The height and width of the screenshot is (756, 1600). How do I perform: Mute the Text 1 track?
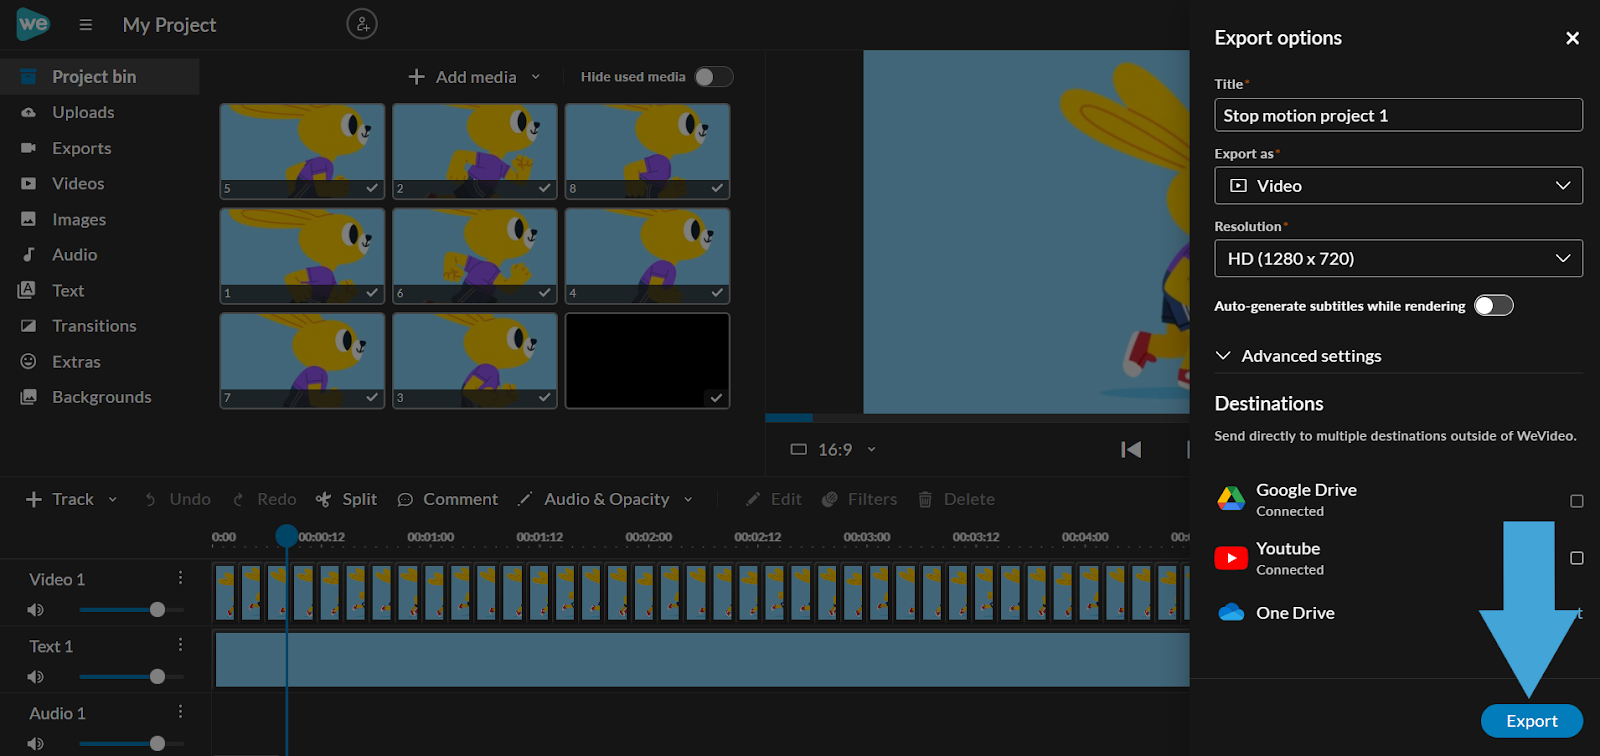click(36, 677)
